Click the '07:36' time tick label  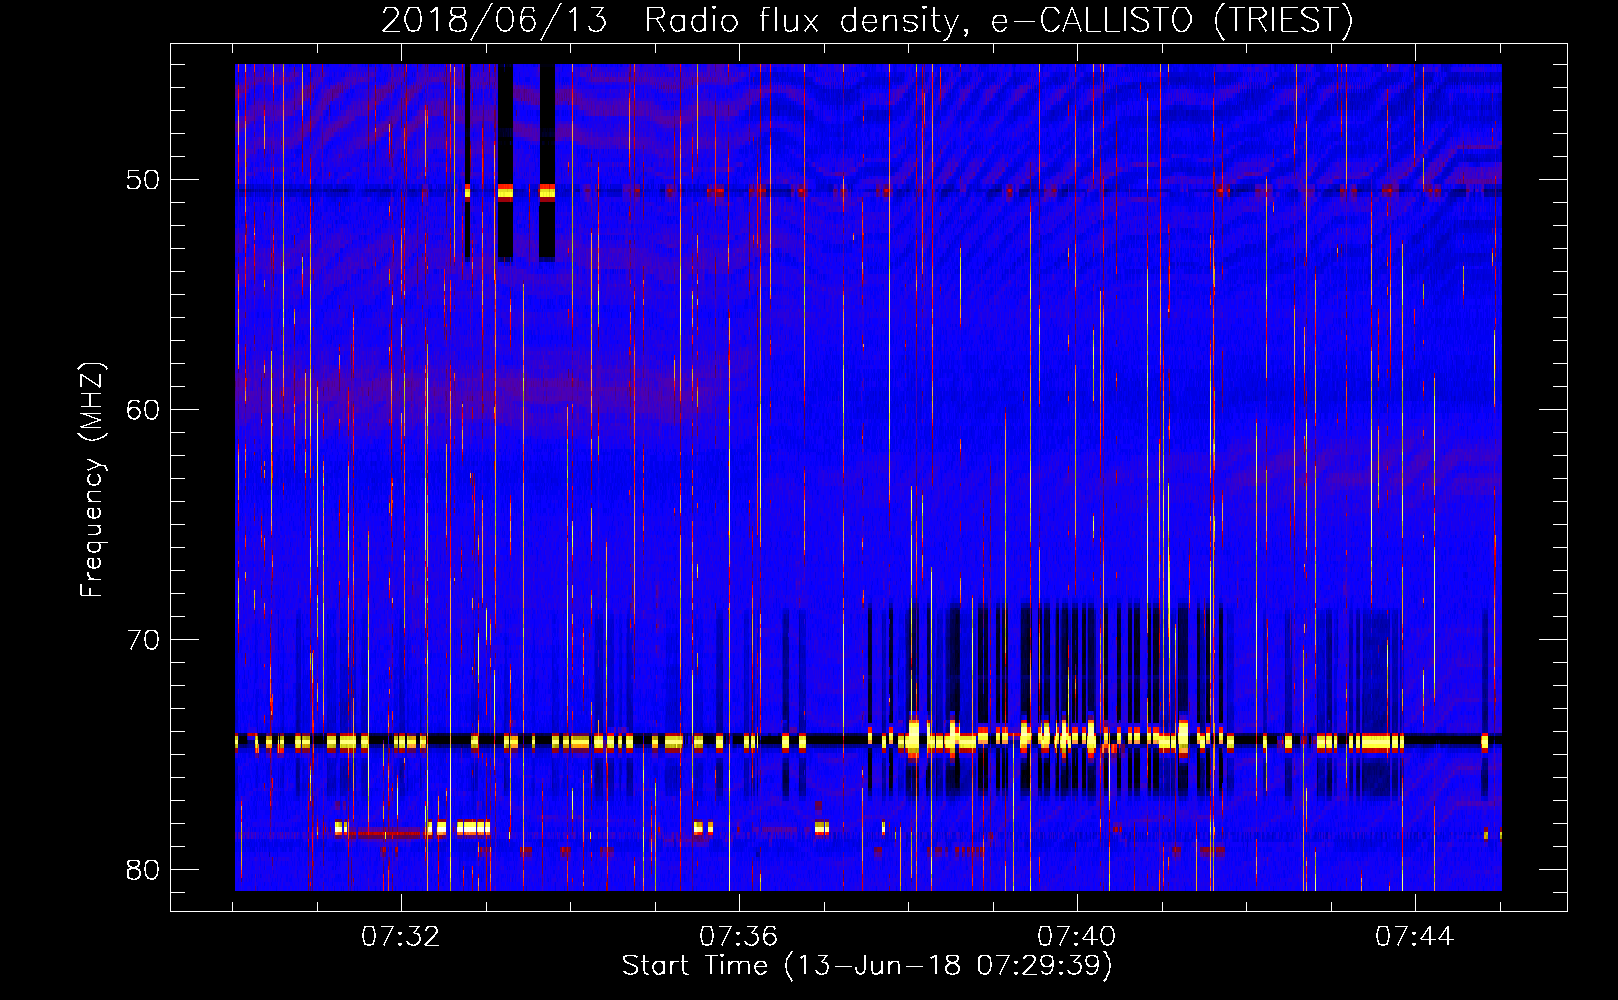(738, 937)
